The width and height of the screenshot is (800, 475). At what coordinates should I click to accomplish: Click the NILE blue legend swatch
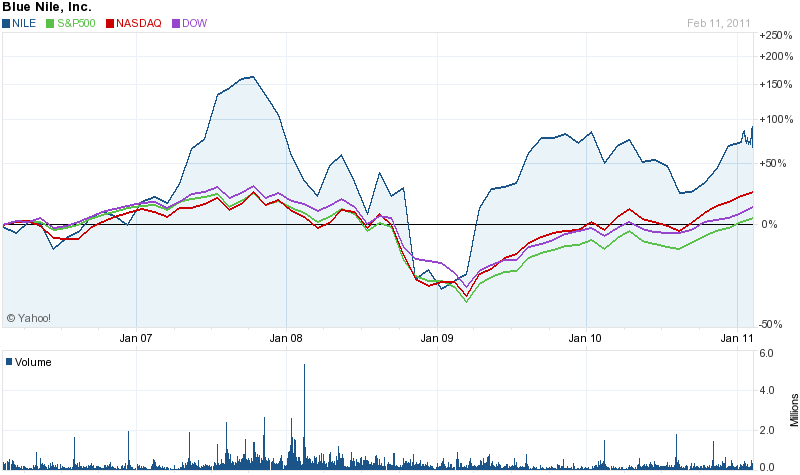click(x=6, y=23)
